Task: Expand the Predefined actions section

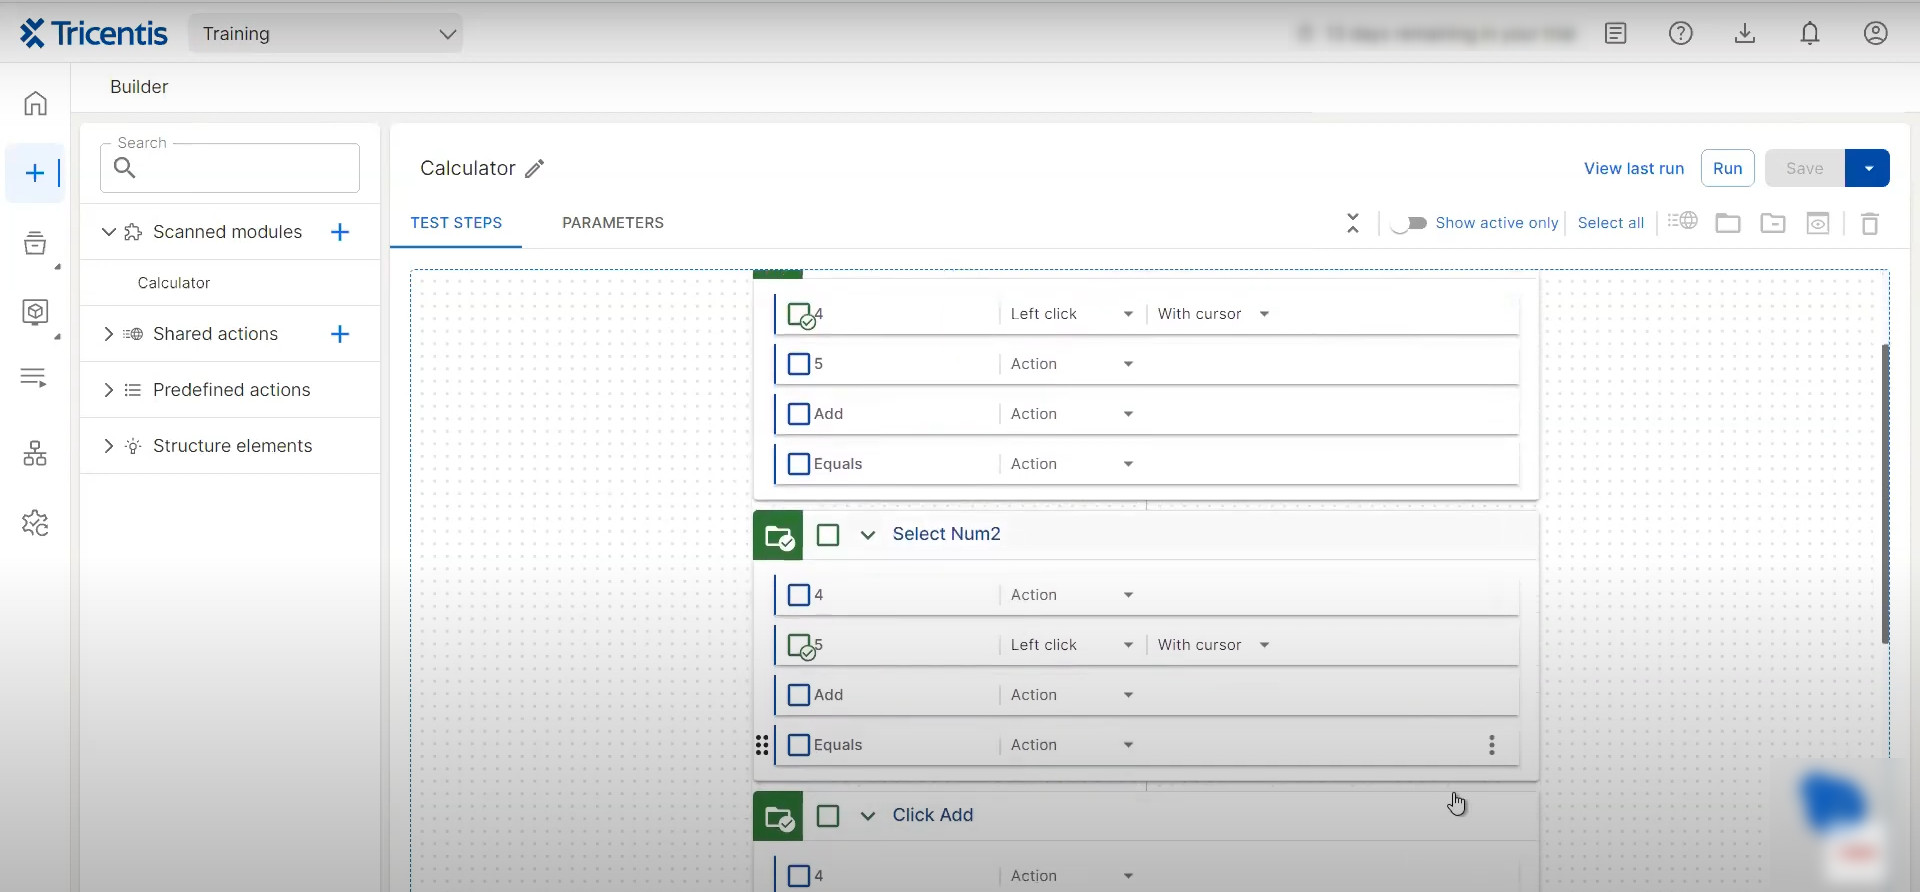Action: coord(109,390)
